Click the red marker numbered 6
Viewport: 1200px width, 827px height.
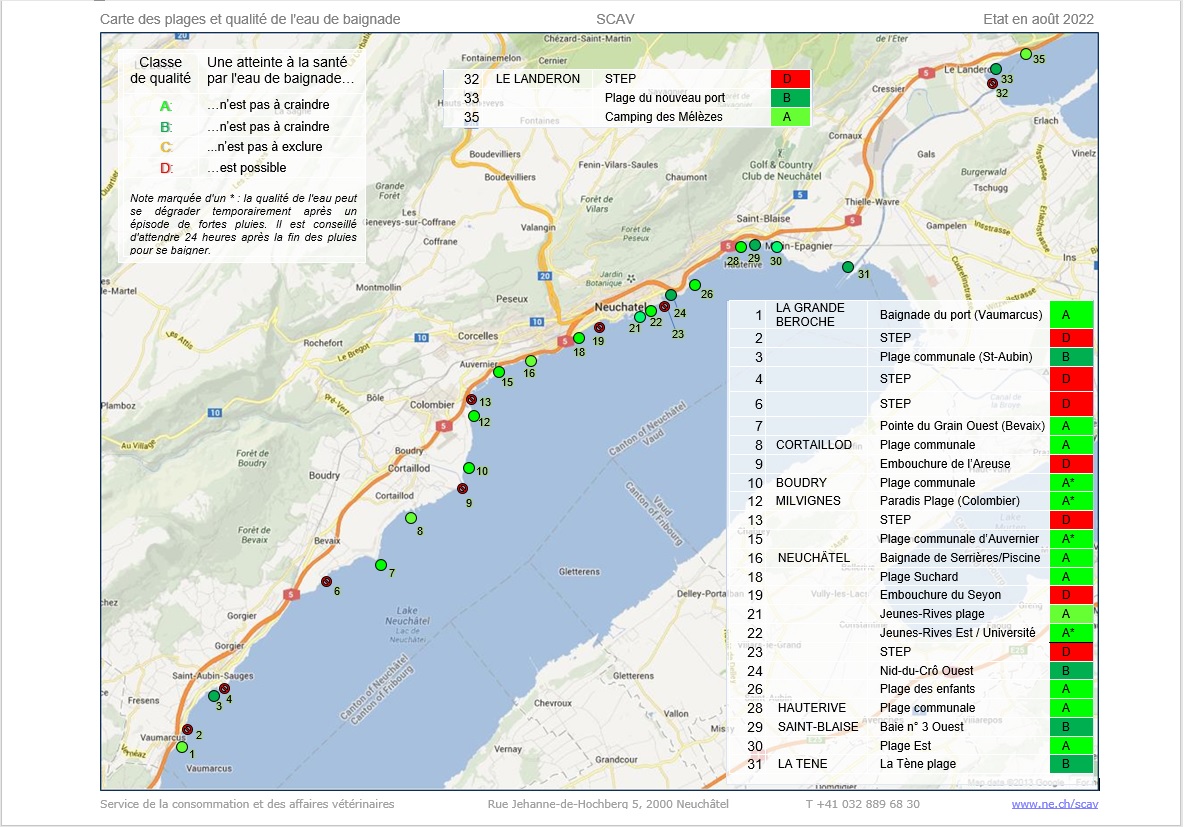tap(326, 581)
